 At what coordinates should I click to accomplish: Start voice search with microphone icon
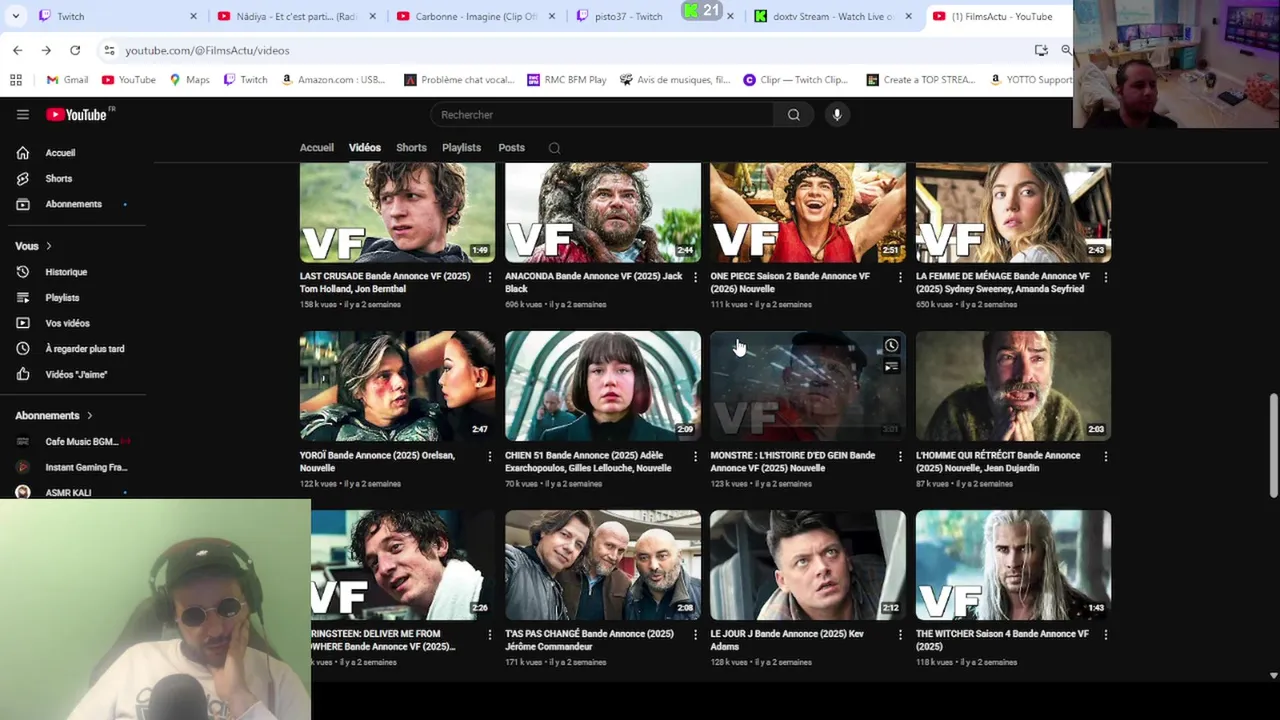coord(837,115)
